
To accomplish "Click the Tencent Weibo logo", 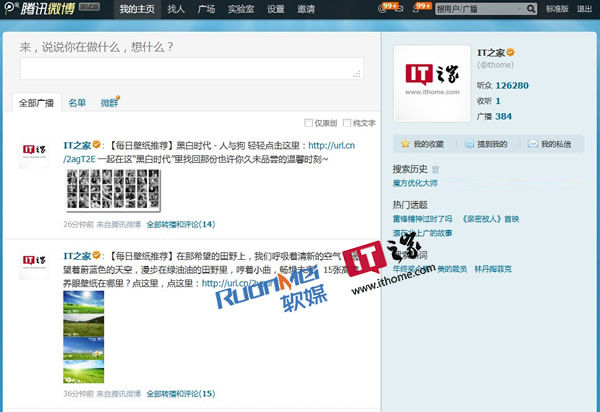I will click(40, 8).
